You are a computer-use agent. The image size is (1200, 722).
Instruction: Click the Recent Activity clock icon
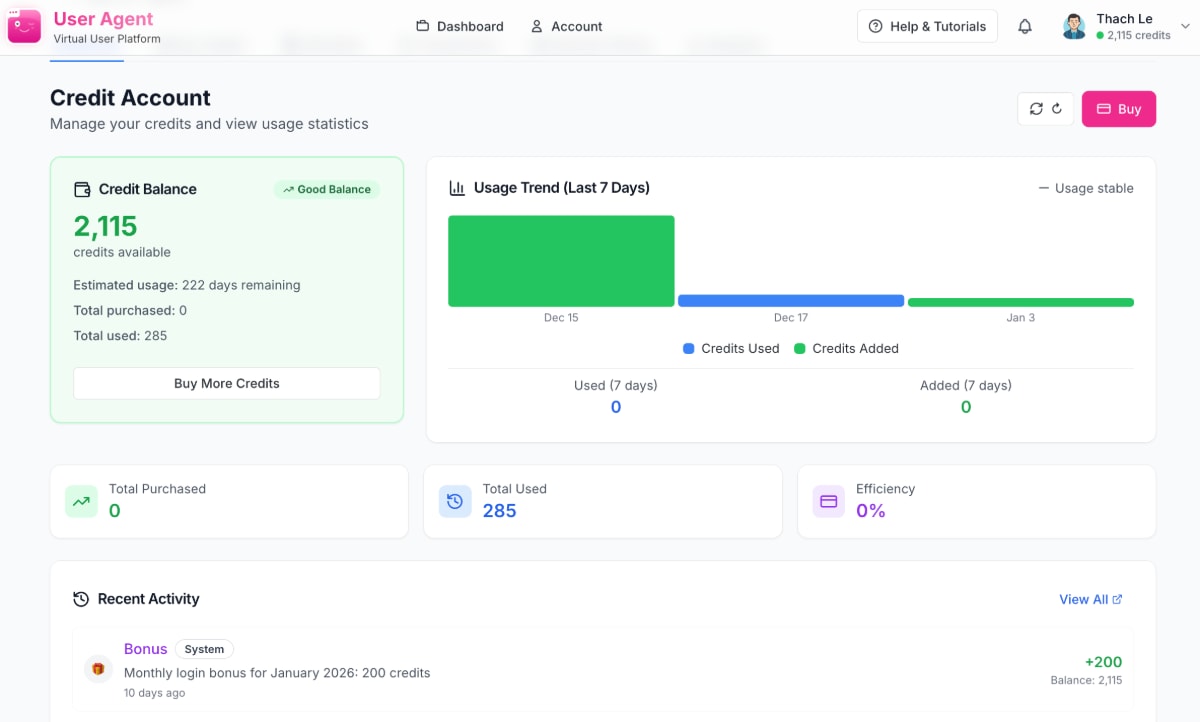click(x=80, y=598)
